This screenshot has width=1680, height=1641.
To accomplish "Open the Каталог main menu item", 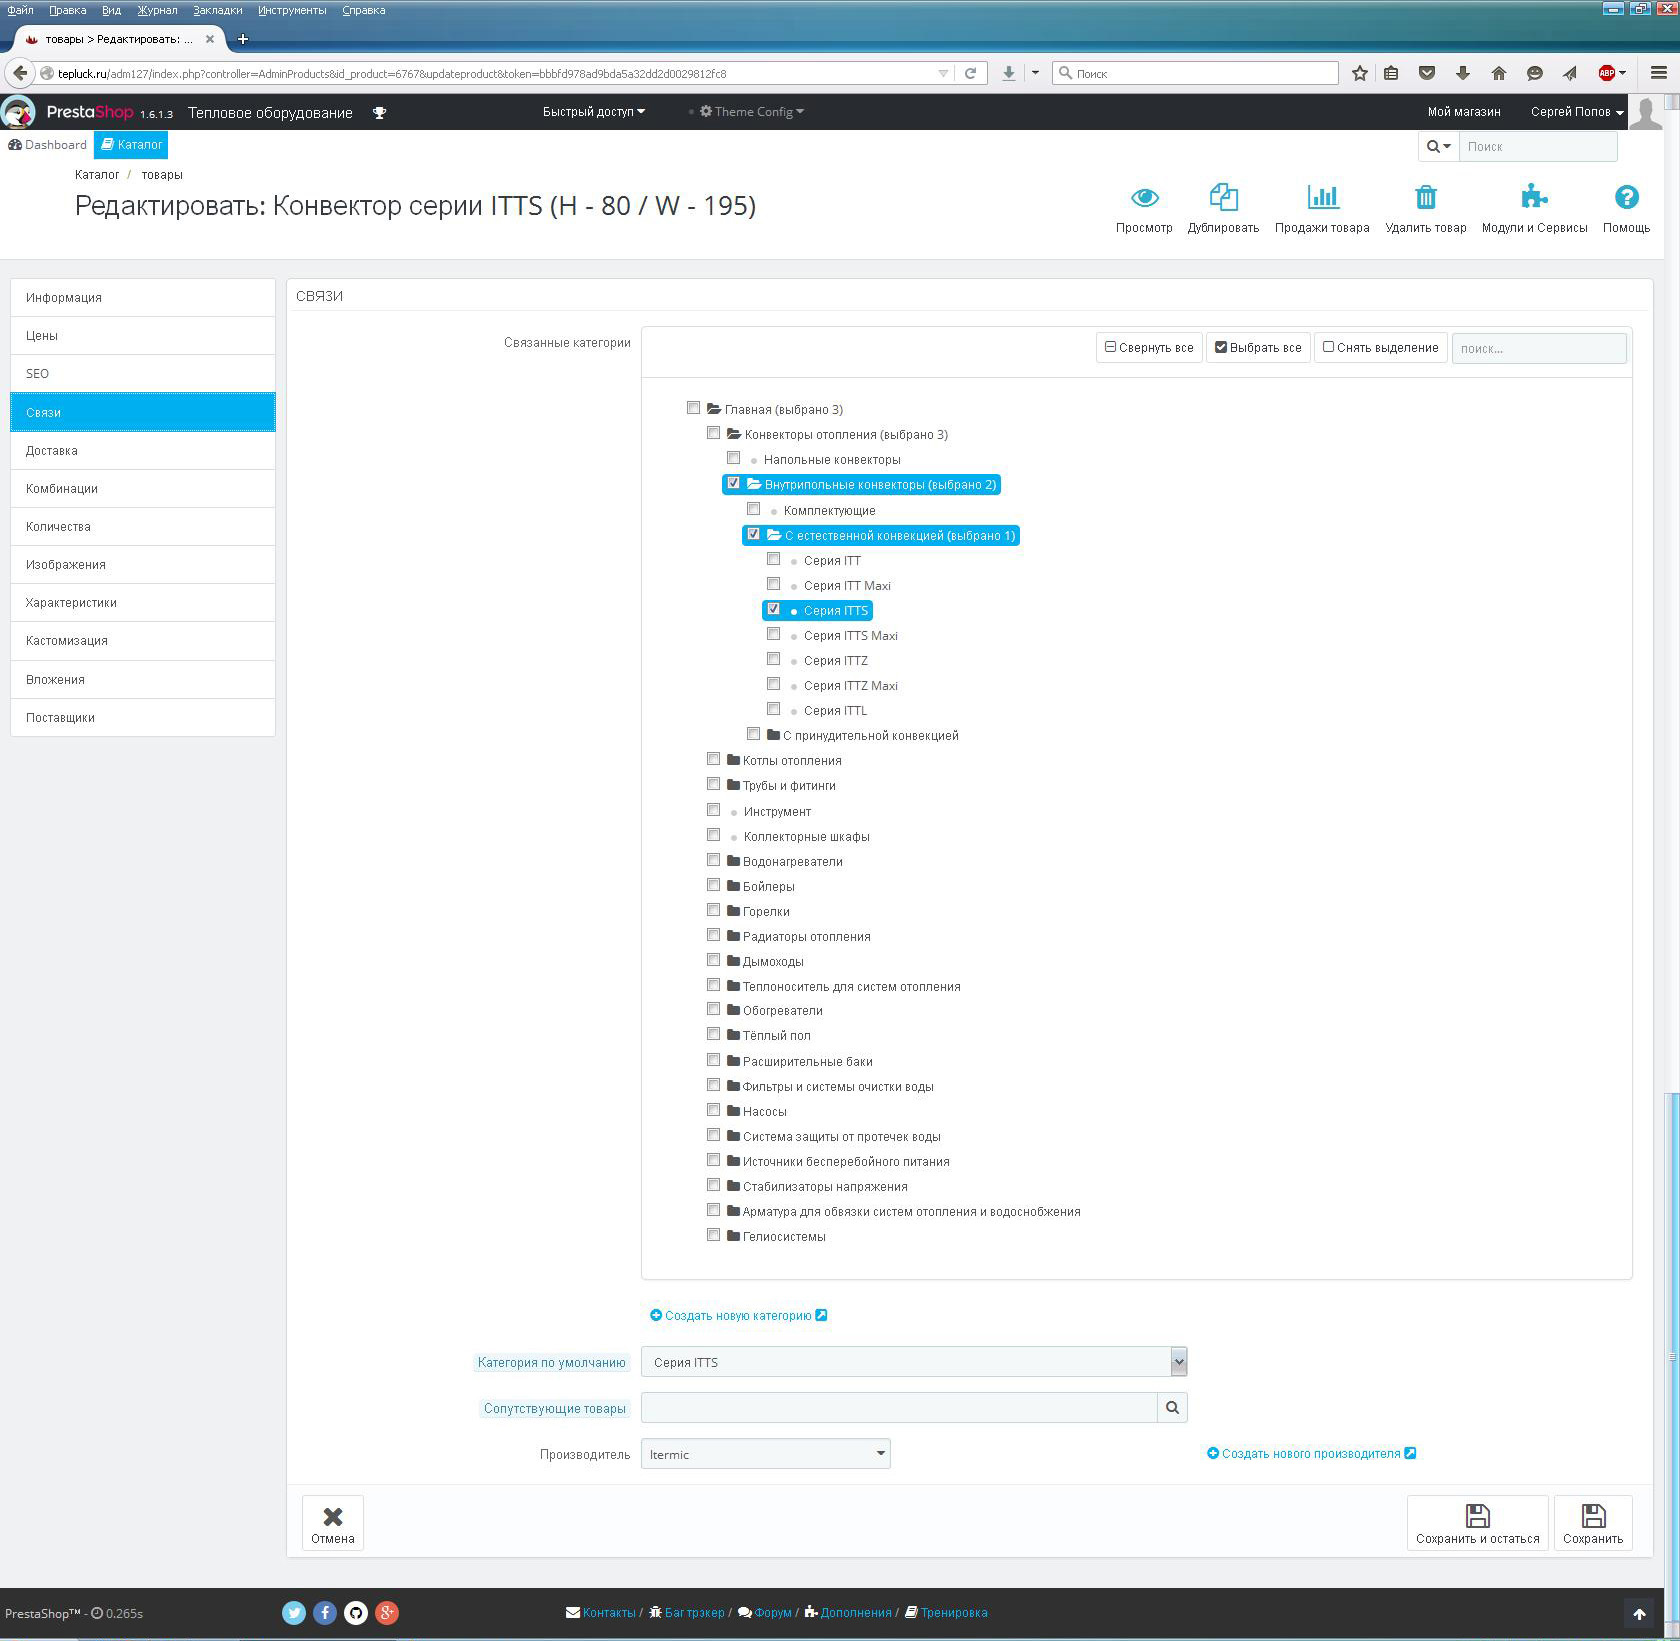I will coord(131,145).
